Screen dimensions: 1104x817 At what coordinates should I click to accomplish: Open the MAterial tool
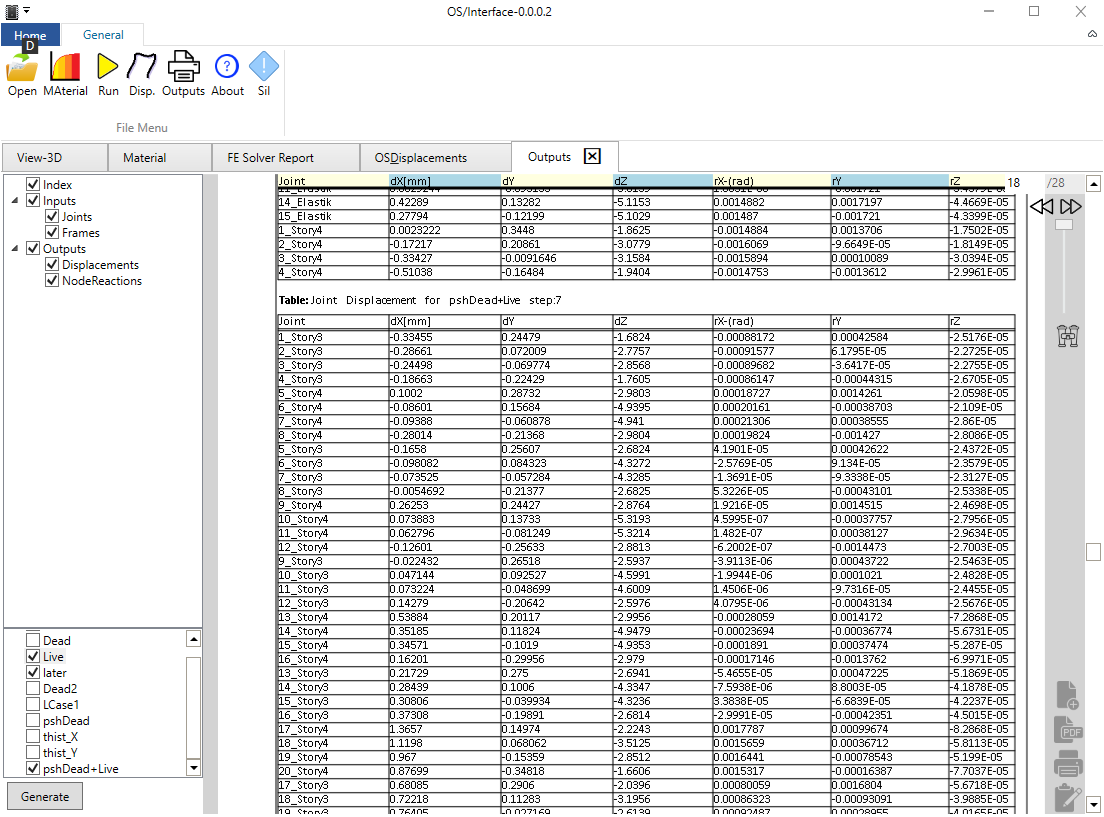tap(65, 73)
